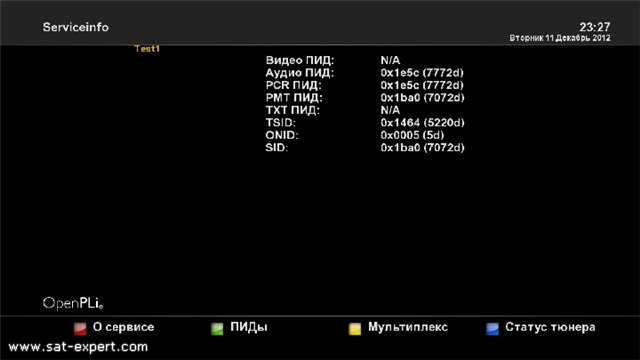Select the SID label

tap(277, 147)
